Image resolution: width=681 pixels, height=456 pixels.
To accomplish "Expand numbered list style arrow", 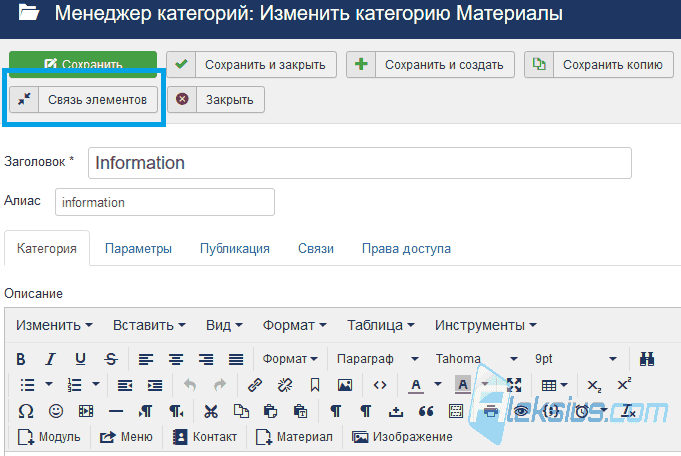I will pos(96,384).
